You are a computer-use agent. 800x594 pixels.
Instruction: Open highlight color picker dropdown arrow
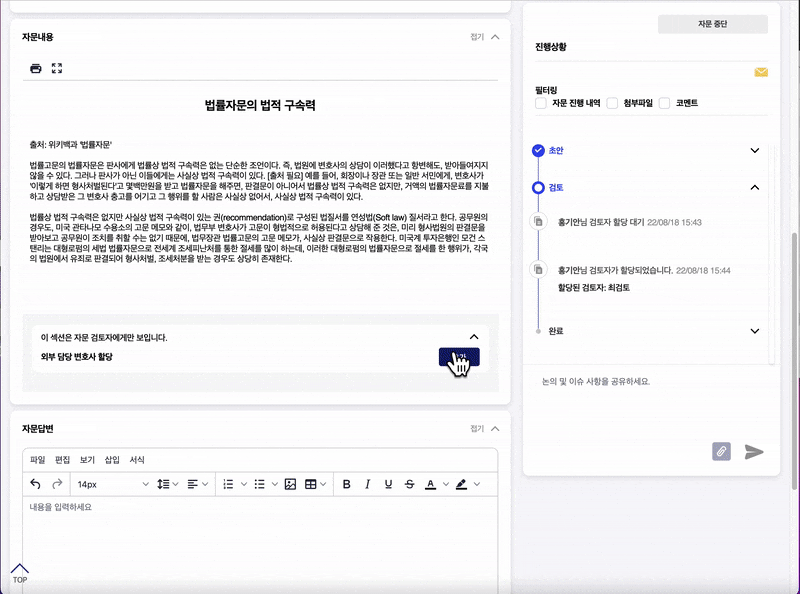(x=477, y=484)
